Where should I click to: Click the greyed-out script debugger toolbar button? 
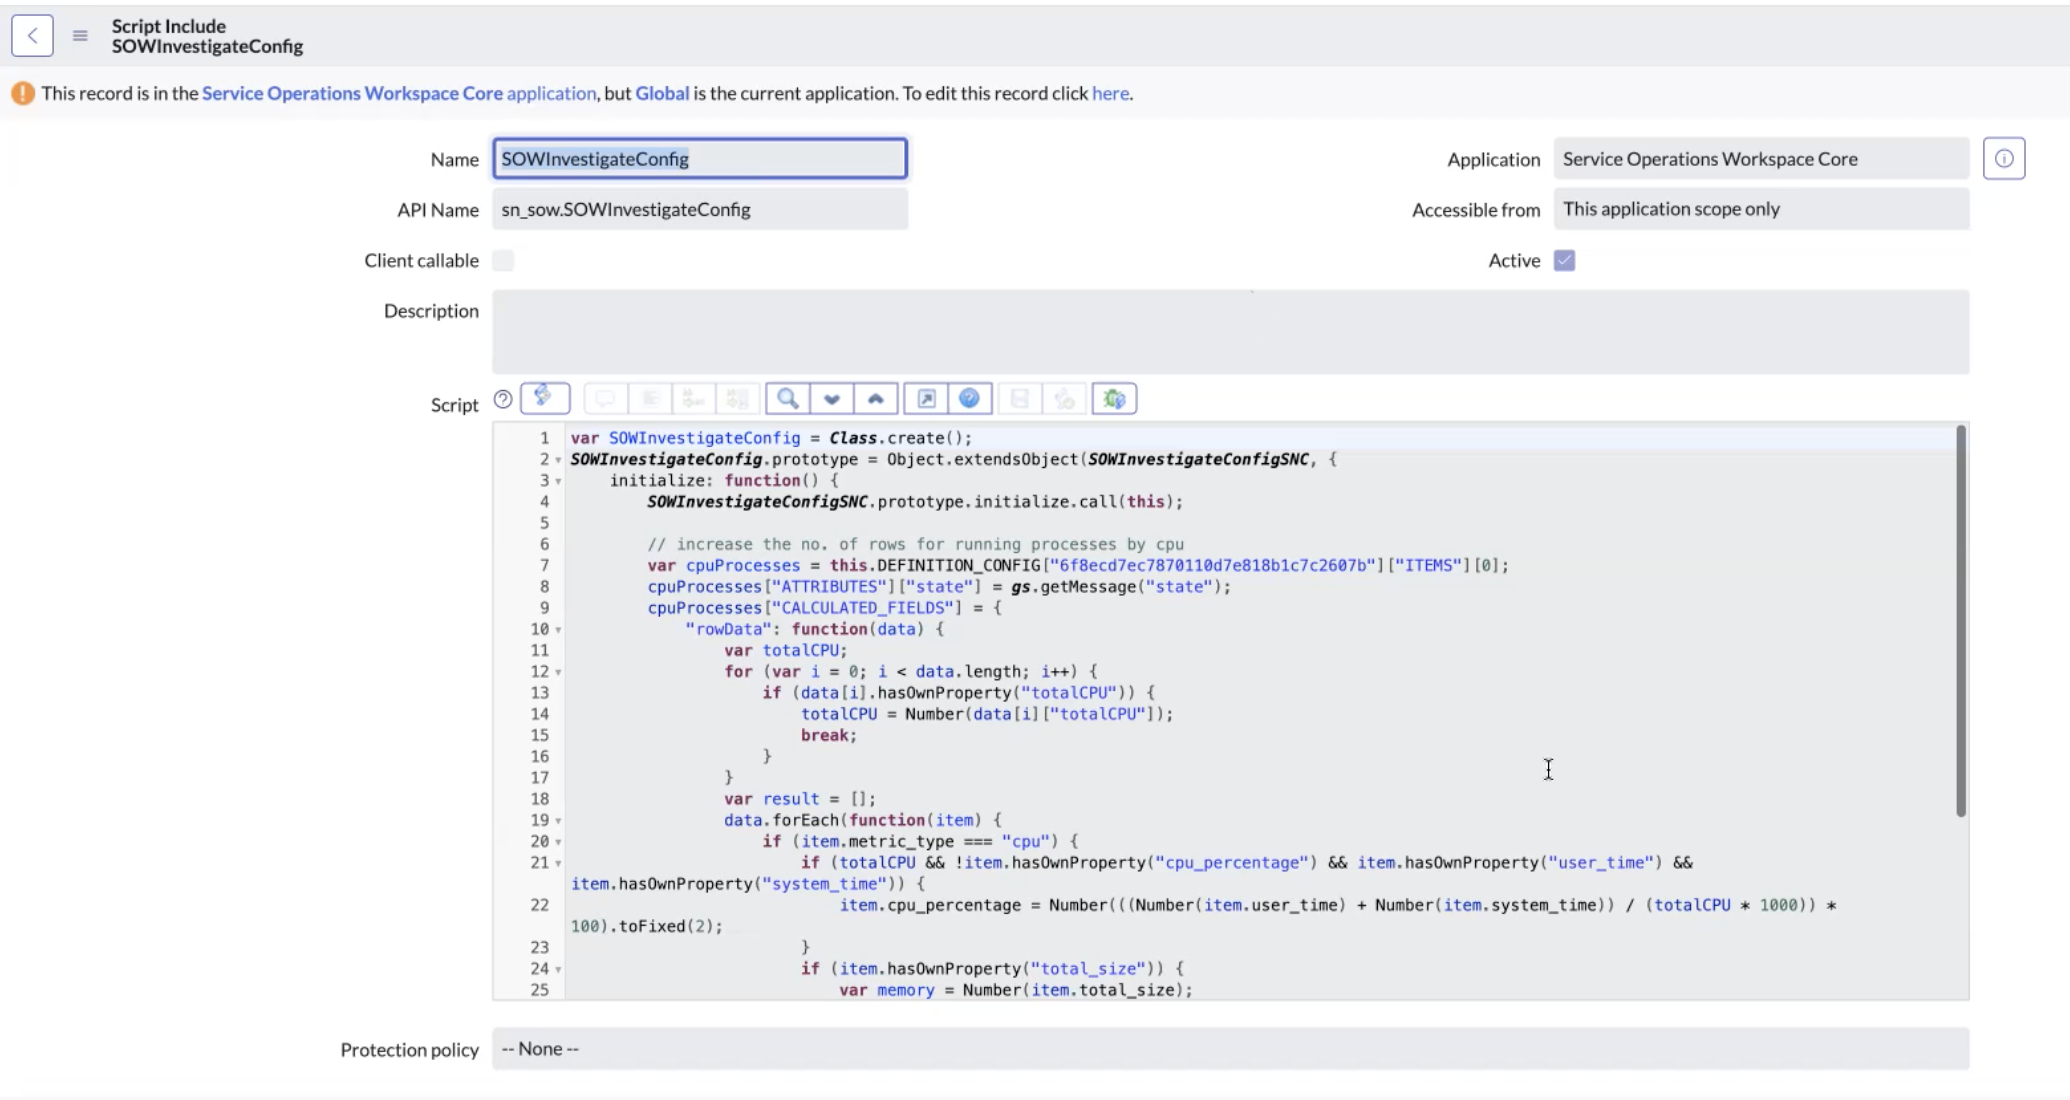(x=1064, y=399)
